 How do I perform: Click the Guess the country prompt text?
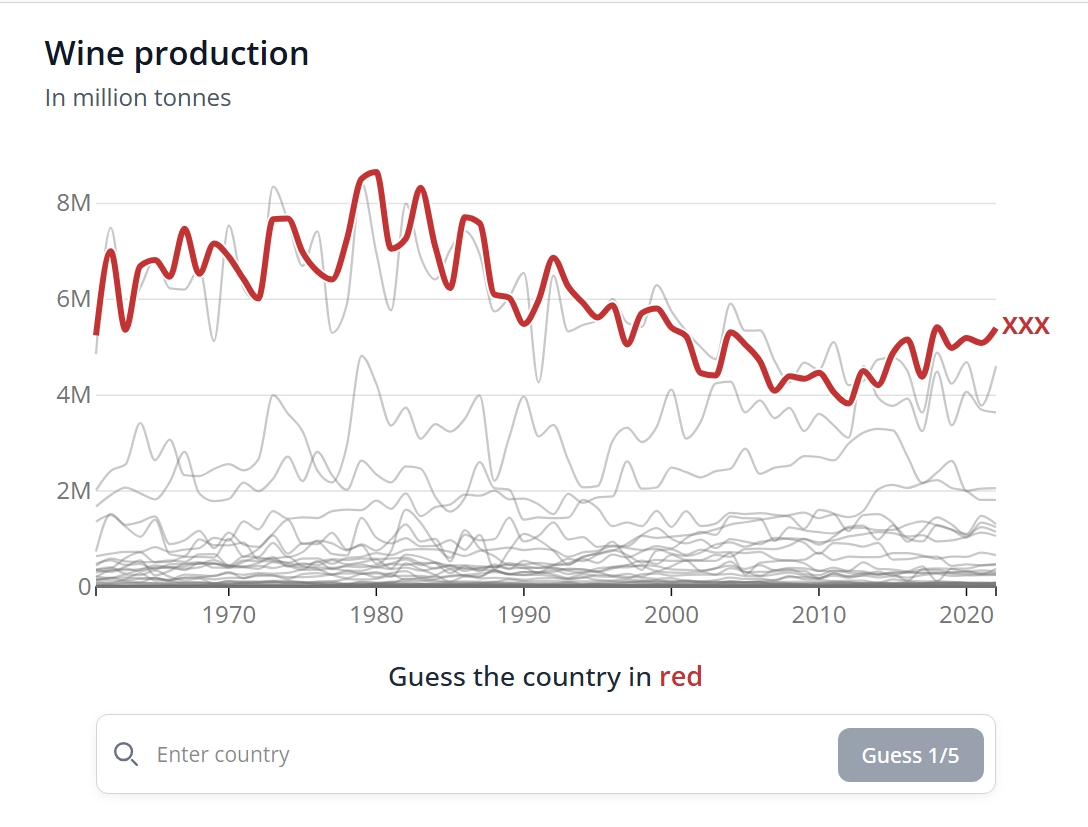519,677
